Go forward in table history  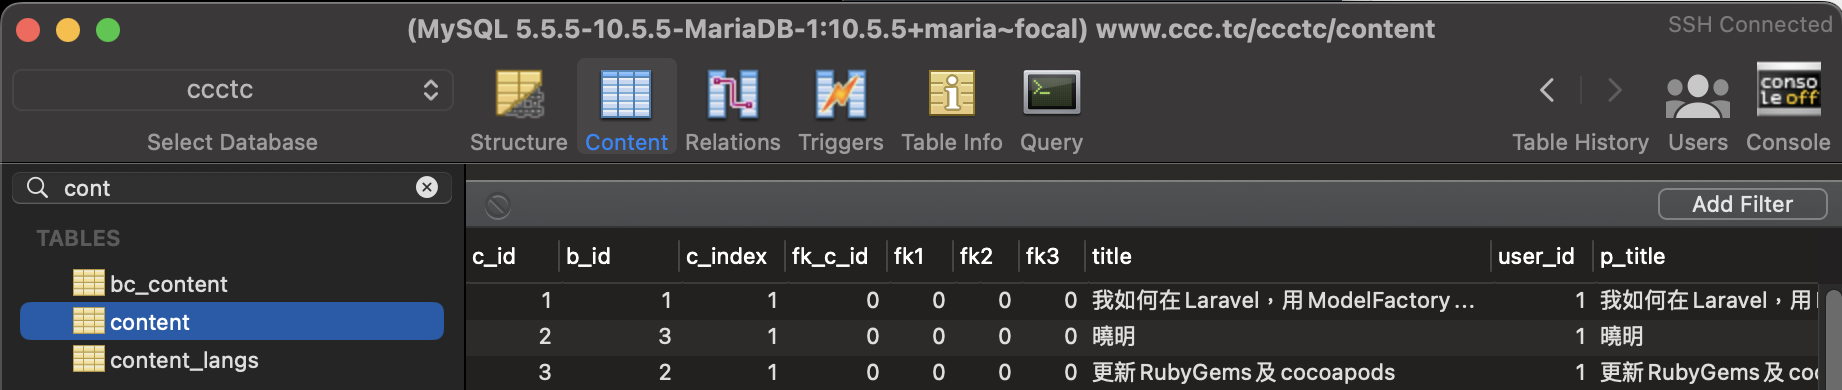(1614, 90)
